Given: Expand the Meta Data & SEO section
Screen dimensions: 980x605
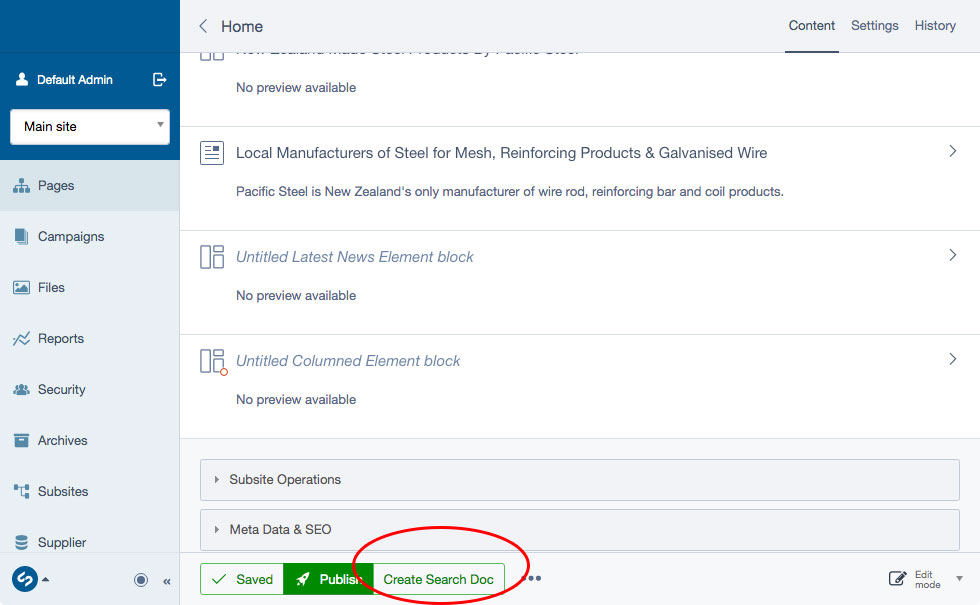Looking at the screenshot, I should coord(579,530).
